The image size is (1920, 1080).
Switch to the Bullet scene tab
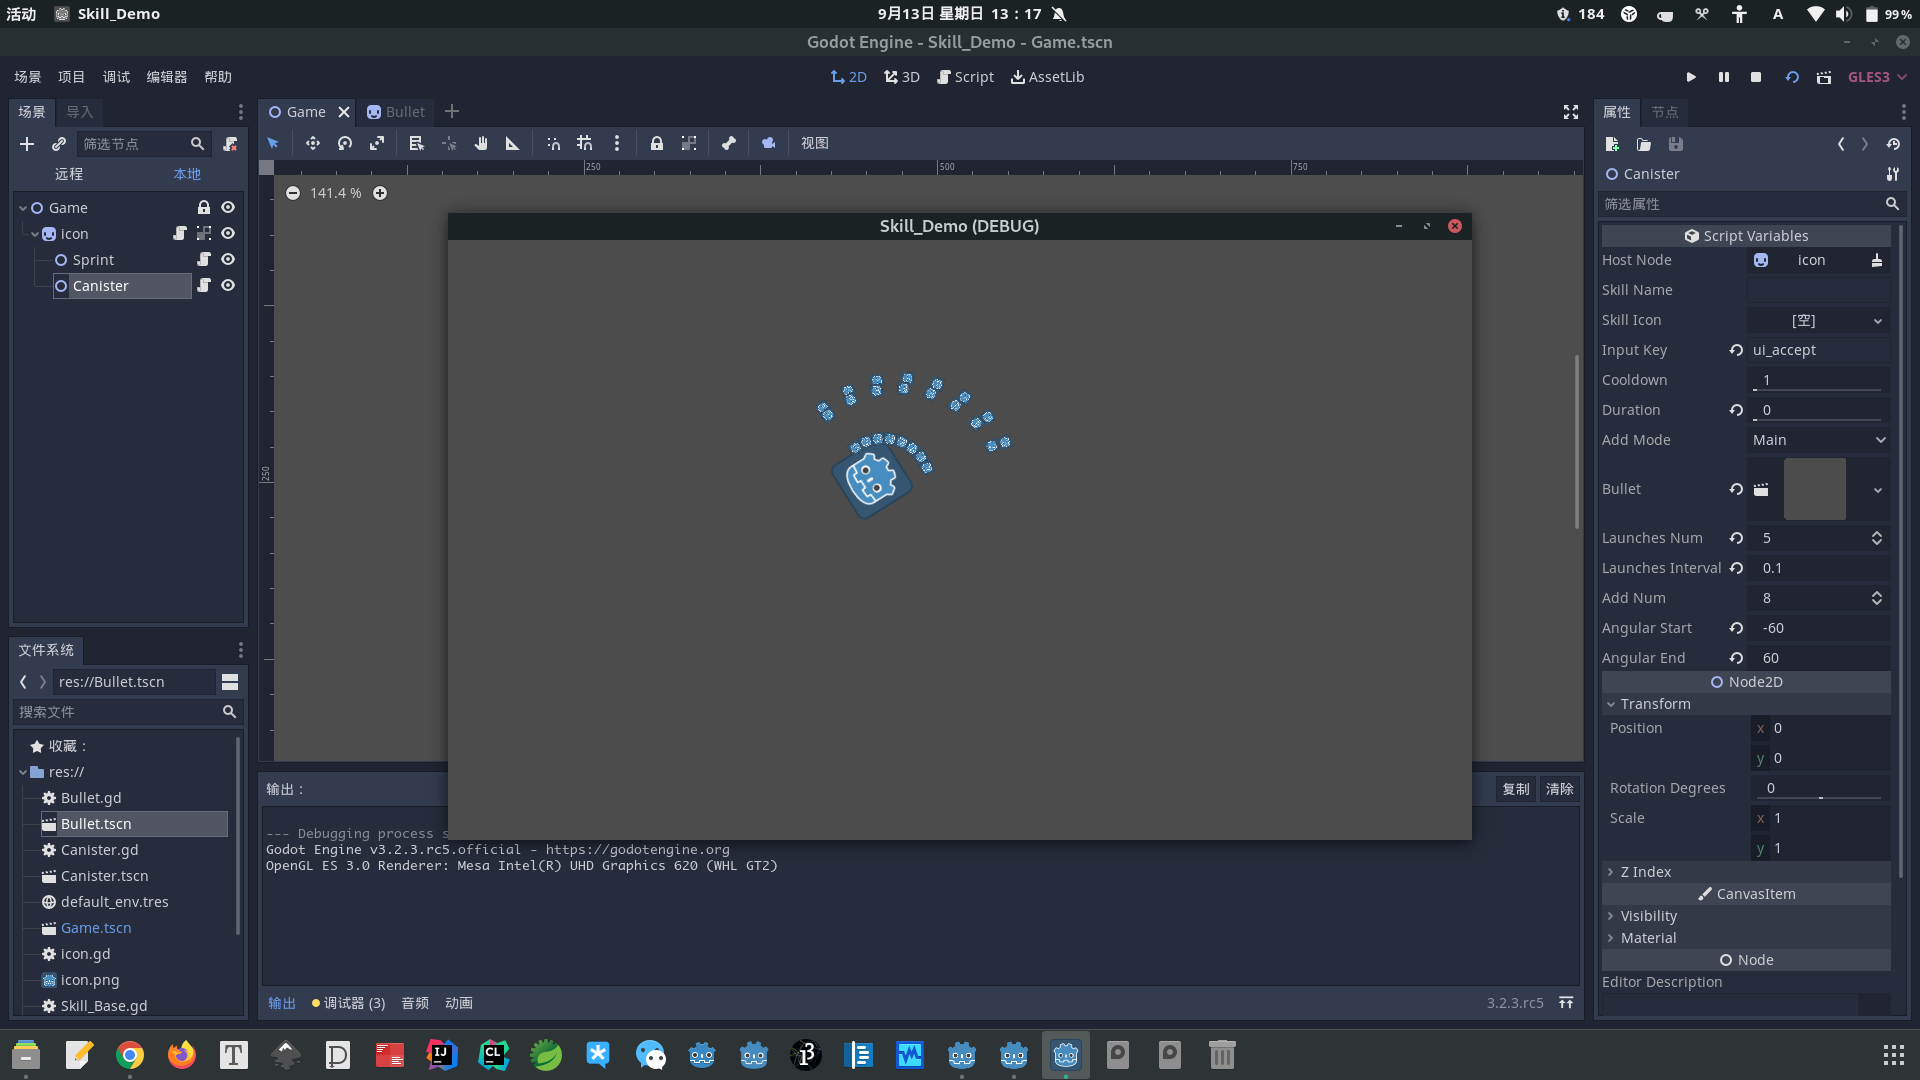[397, 112]
